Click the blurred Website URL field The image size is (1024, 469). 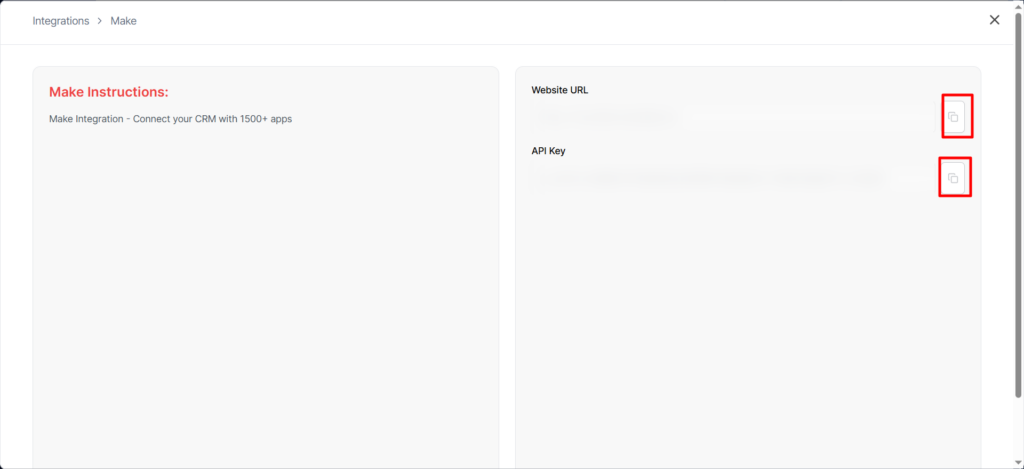point(730,118)
